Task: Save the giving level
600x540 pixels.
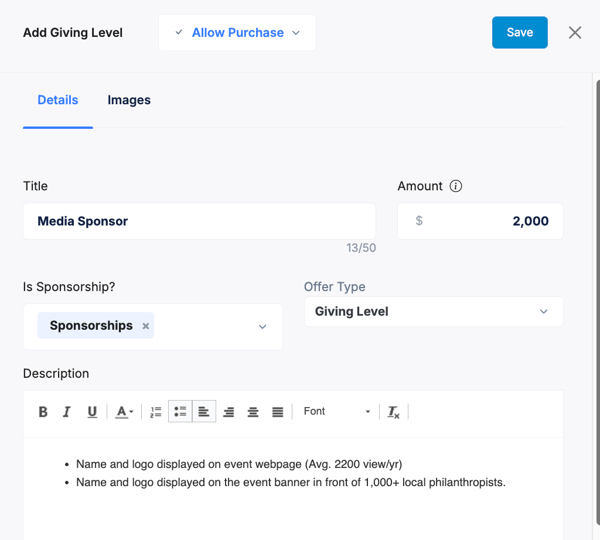Action: point(519,33)
